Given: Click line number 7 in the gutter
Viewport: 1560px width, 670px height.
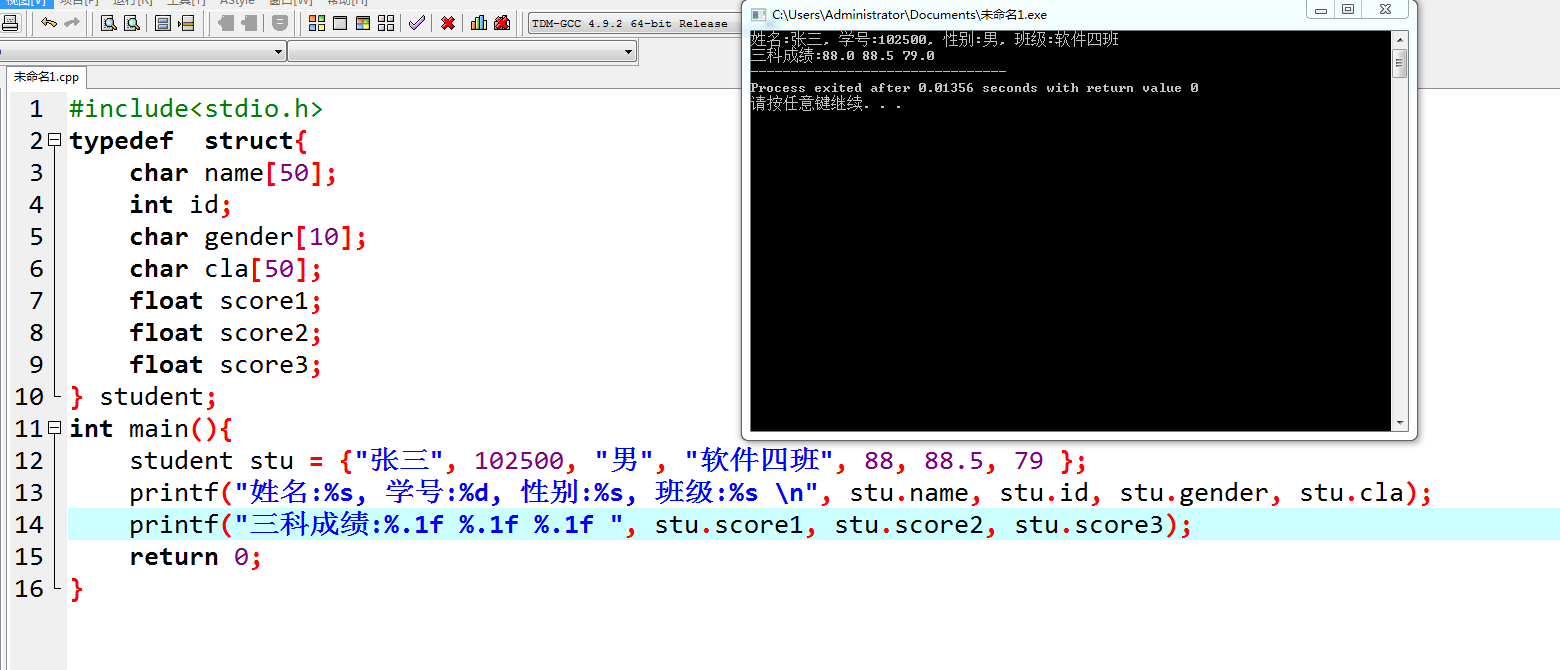Looking at the screenshot, I should (36, 300).
